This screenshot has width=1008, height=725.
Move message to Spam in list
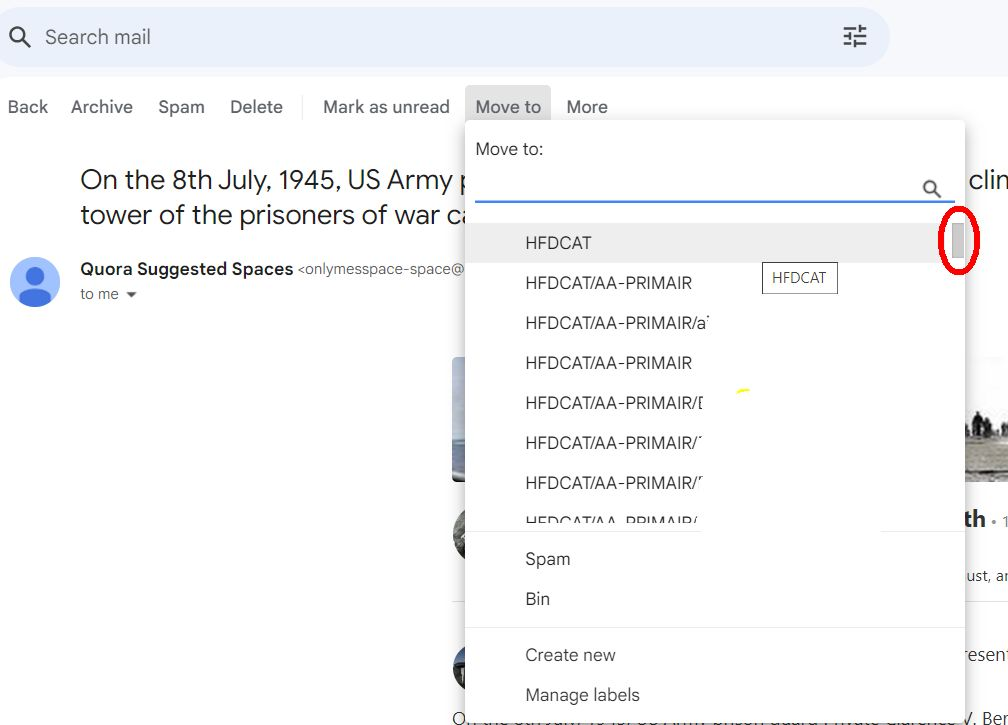click(548, 559)
